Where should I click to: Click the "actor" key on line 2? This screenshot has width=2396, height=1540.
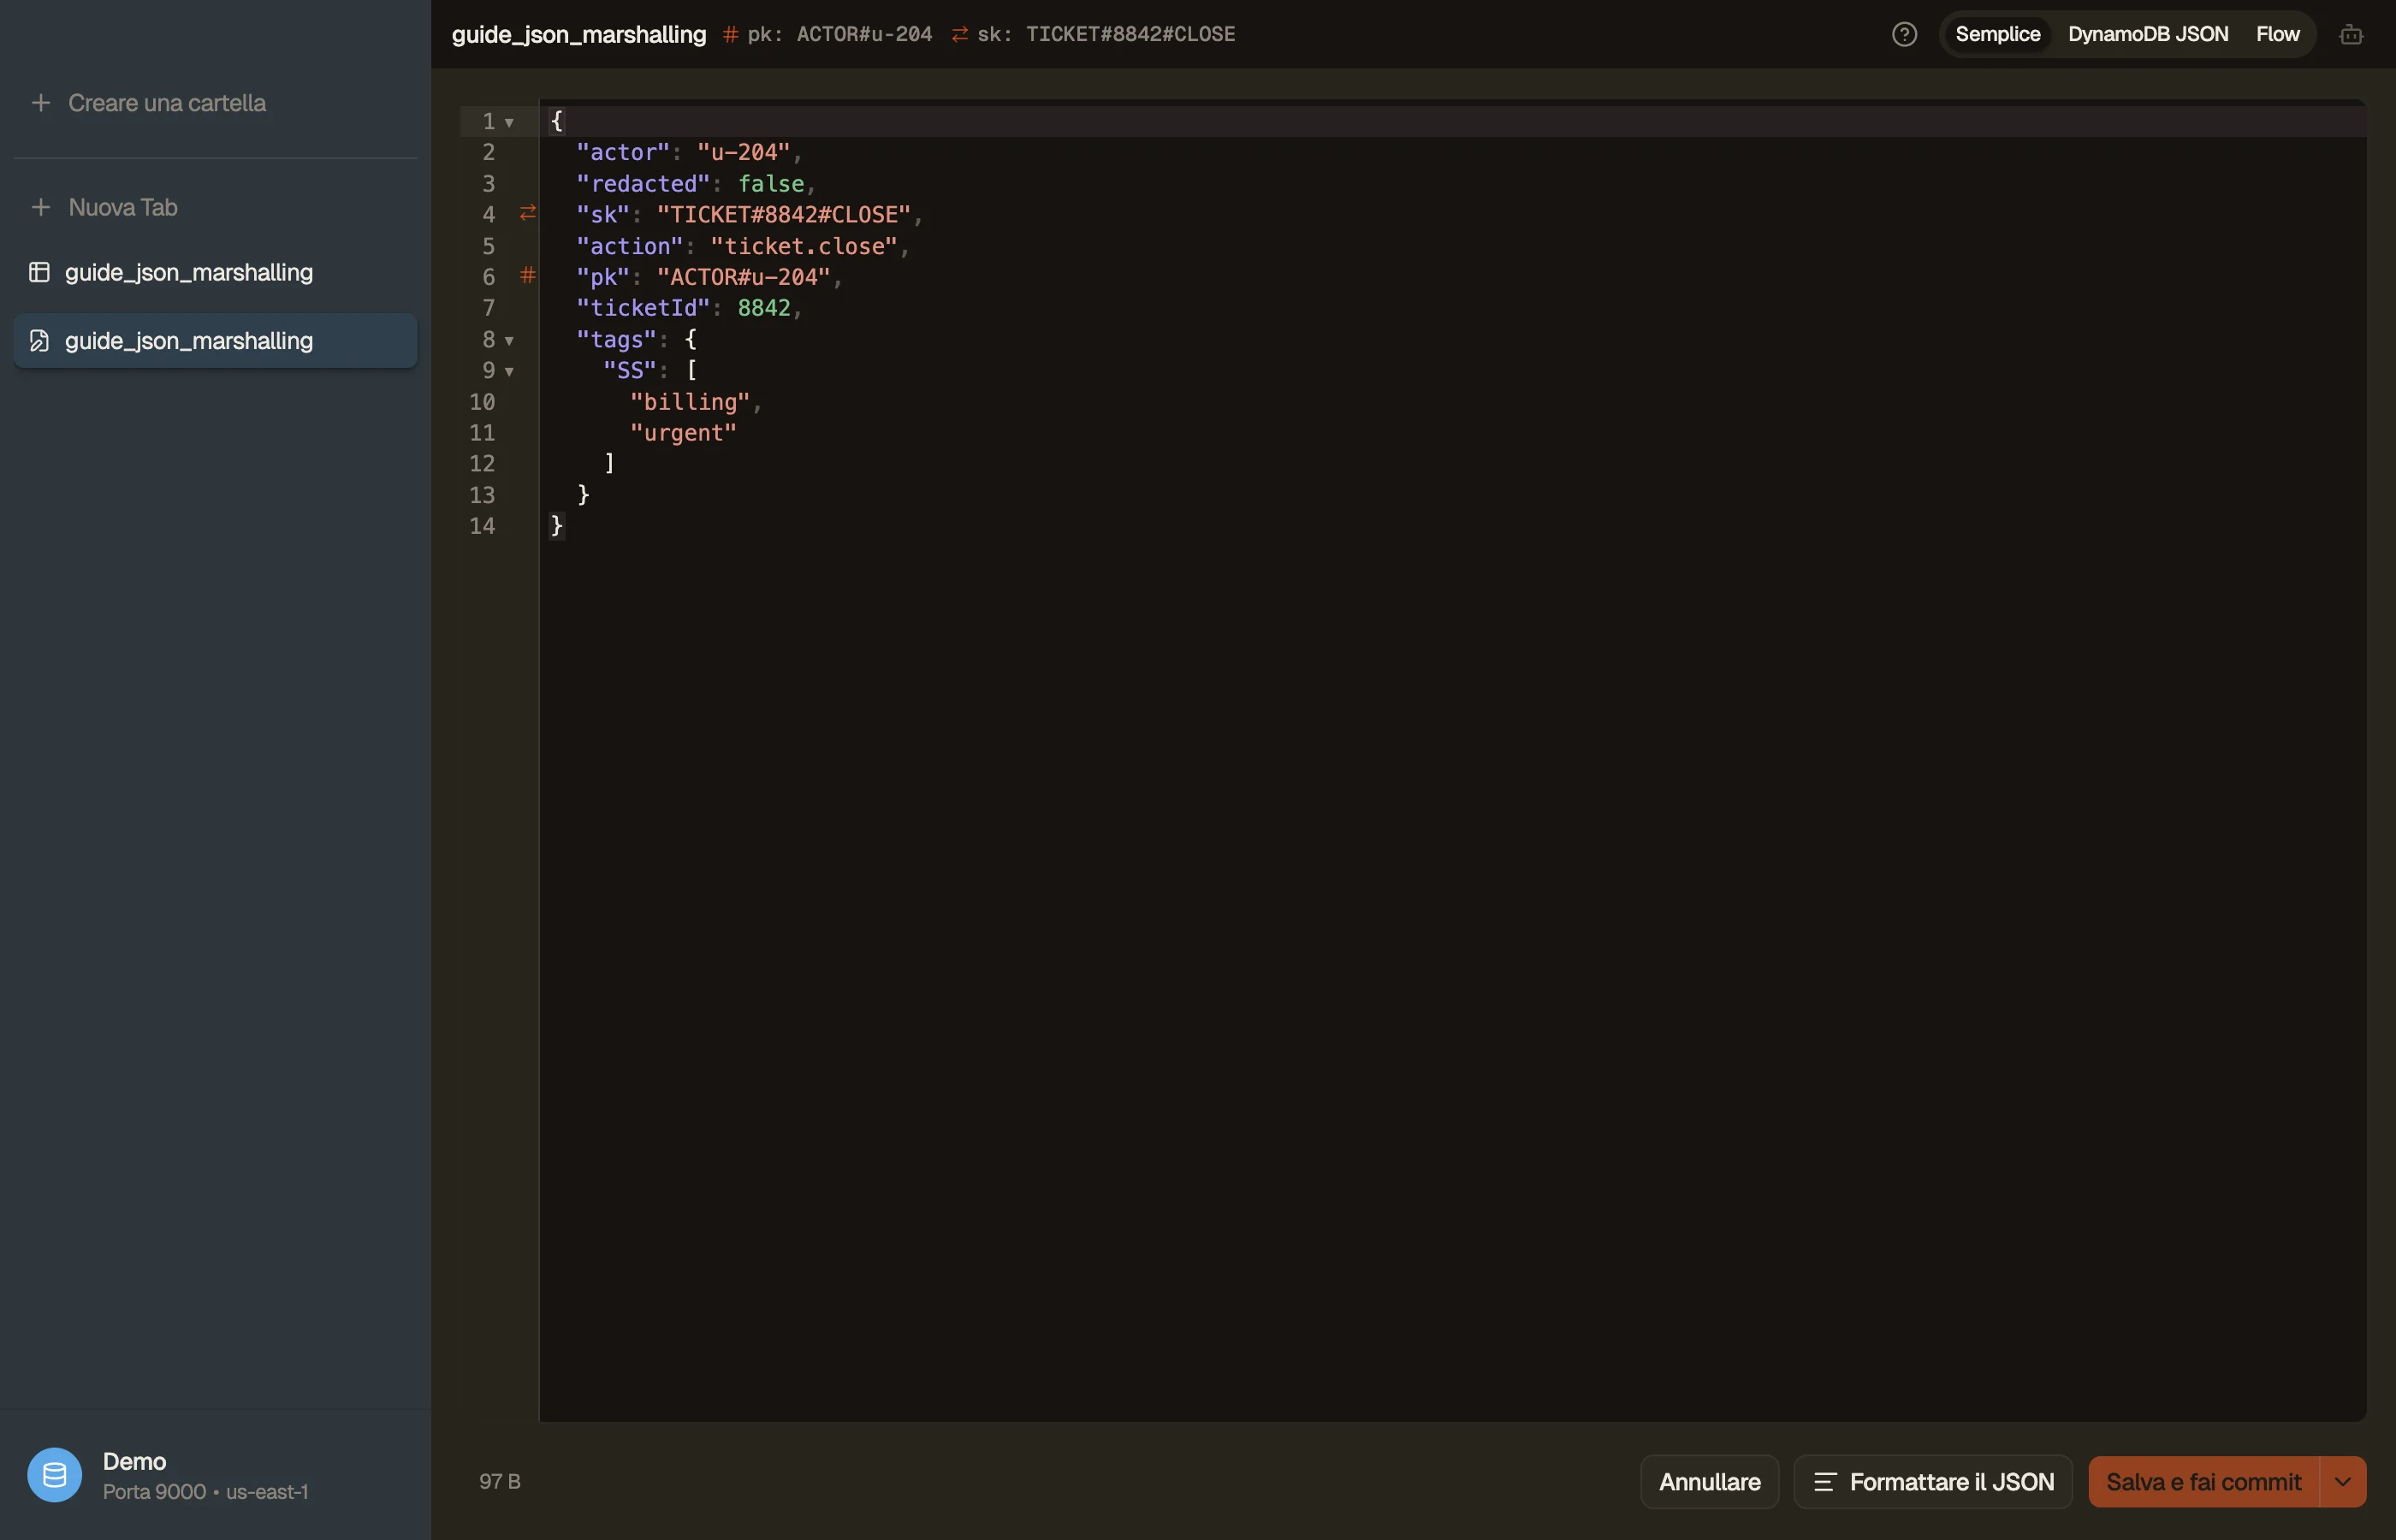[623, 152]
